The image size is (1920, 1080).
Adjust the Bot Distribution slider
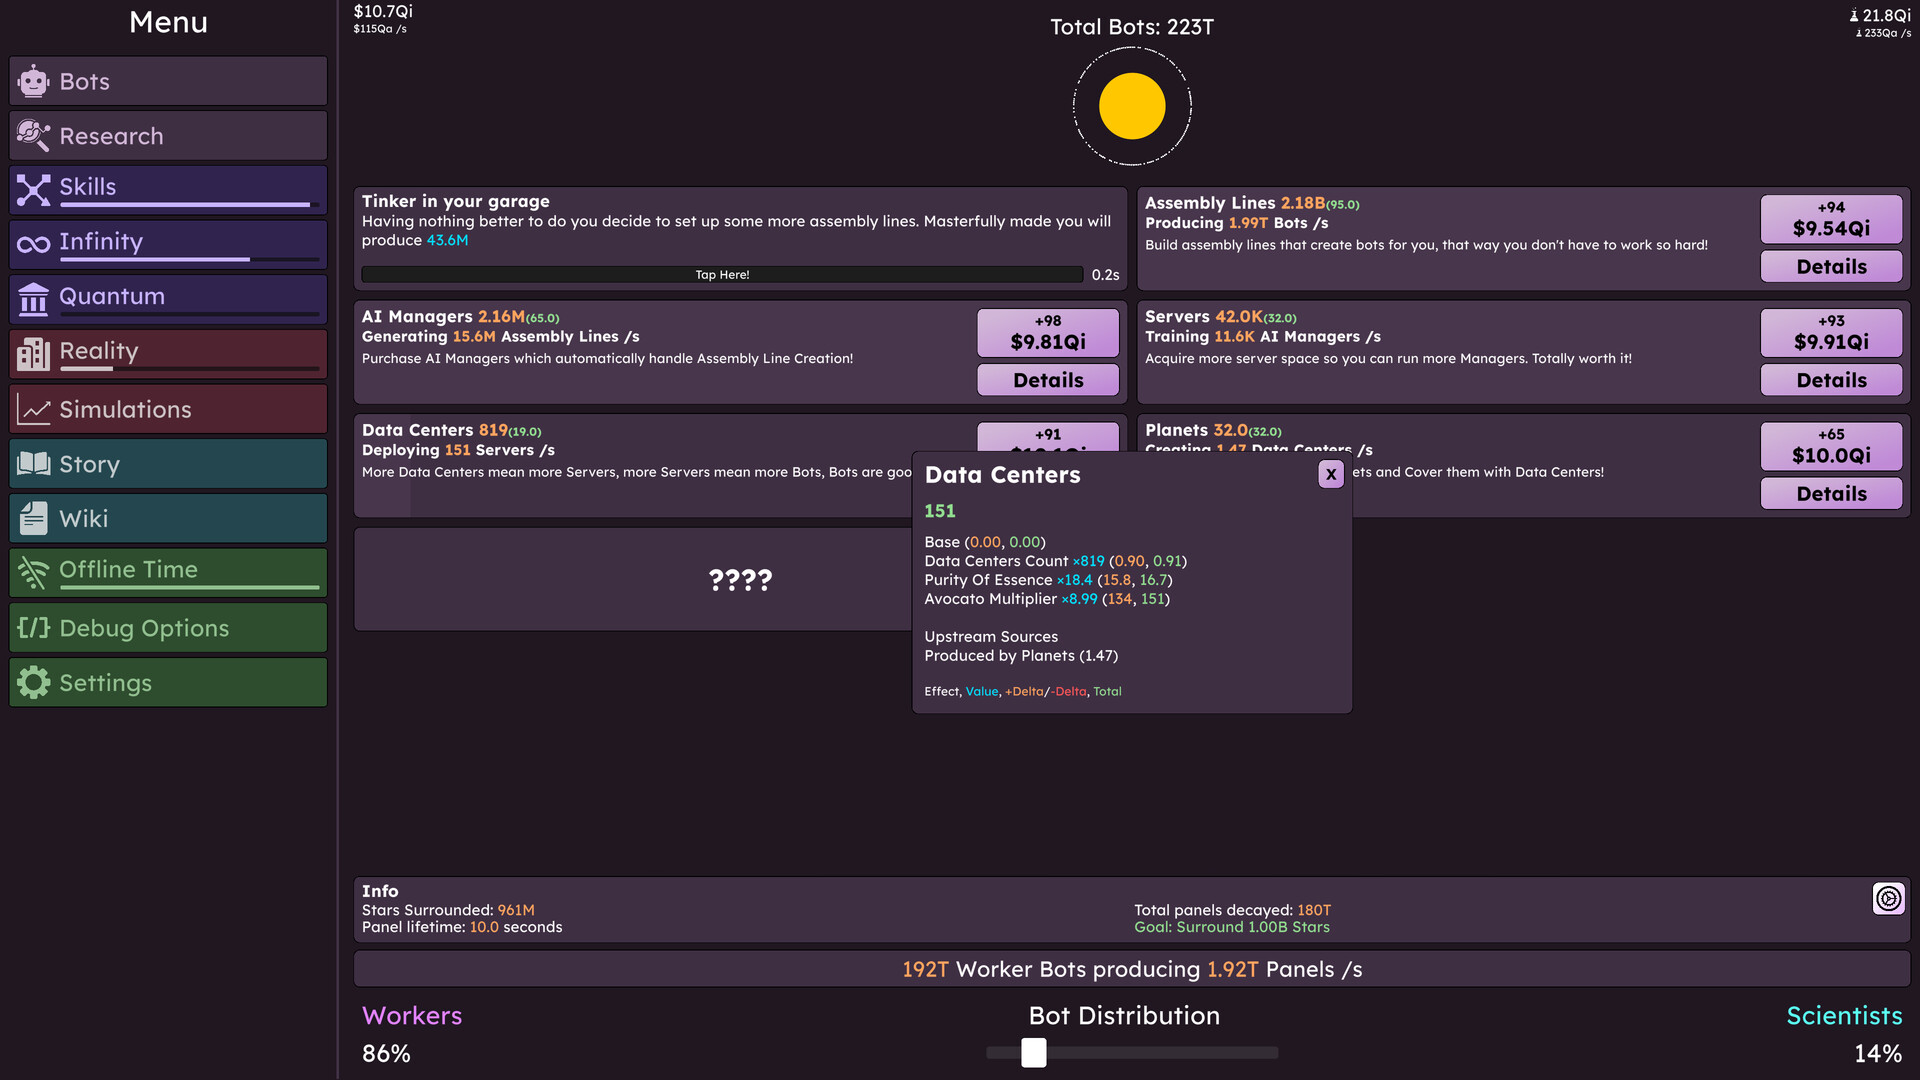(x=1033, y=1052)
